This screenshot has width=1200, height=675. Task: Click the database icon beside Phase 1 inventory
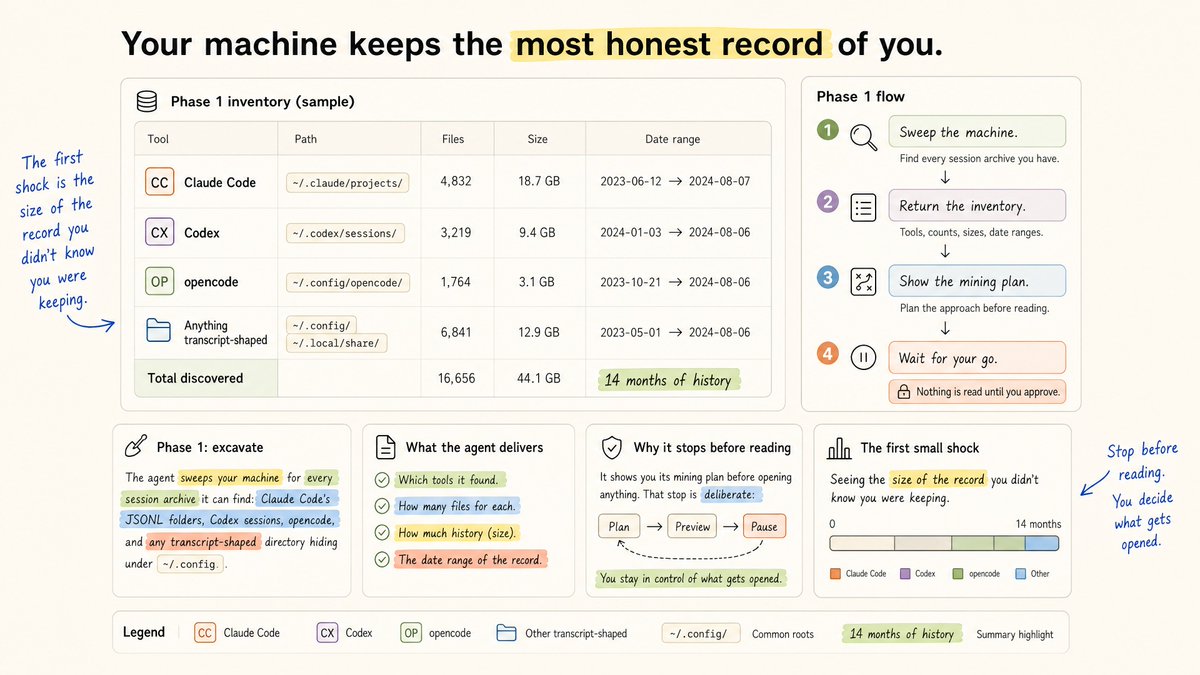[x=147, y=102]
